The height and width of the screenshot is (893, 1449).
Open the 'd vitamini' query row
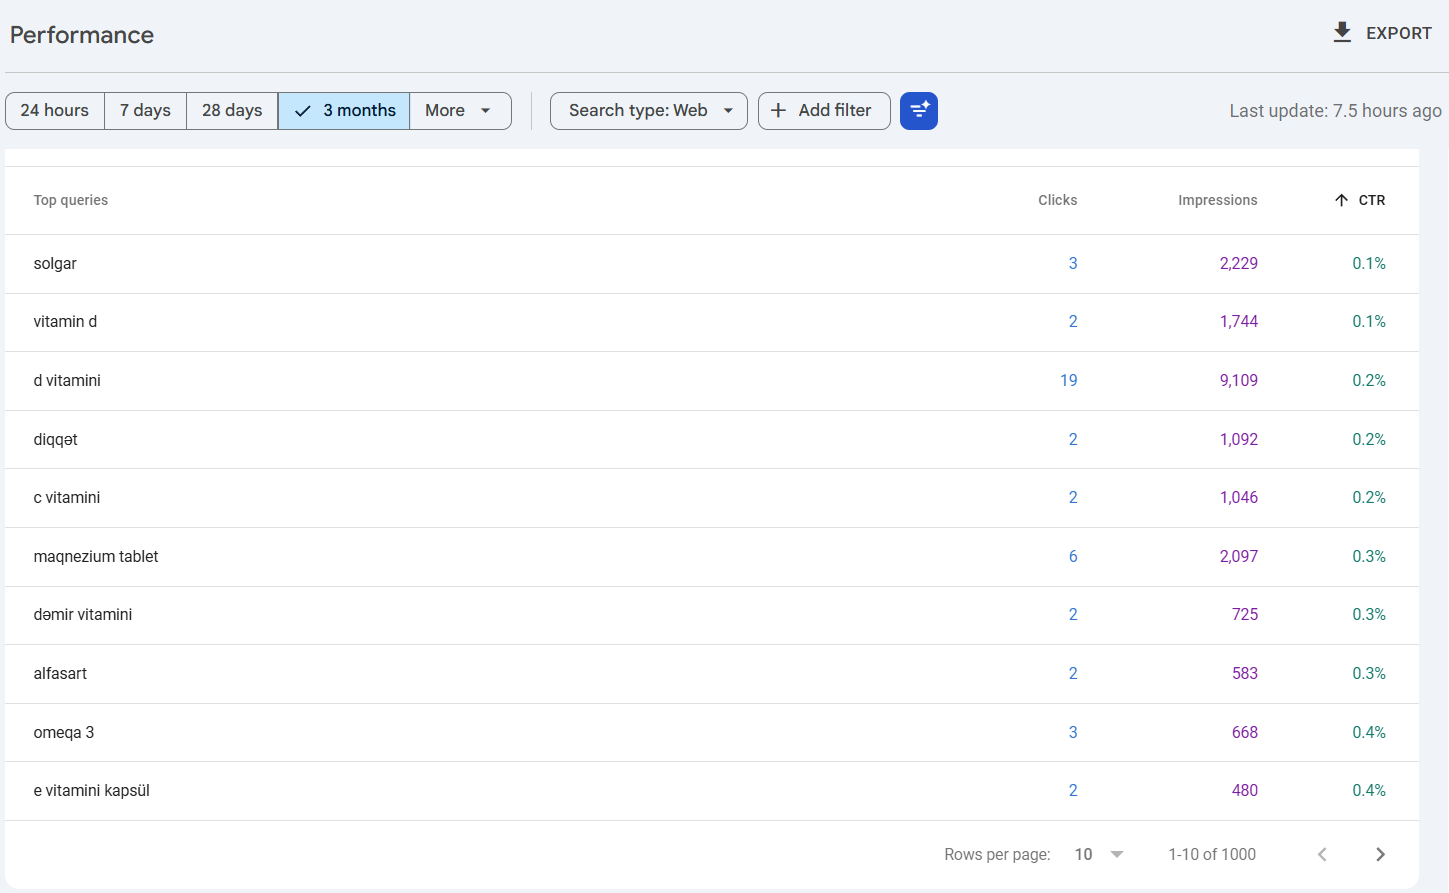pyautogui.click(x=67, y=381)
